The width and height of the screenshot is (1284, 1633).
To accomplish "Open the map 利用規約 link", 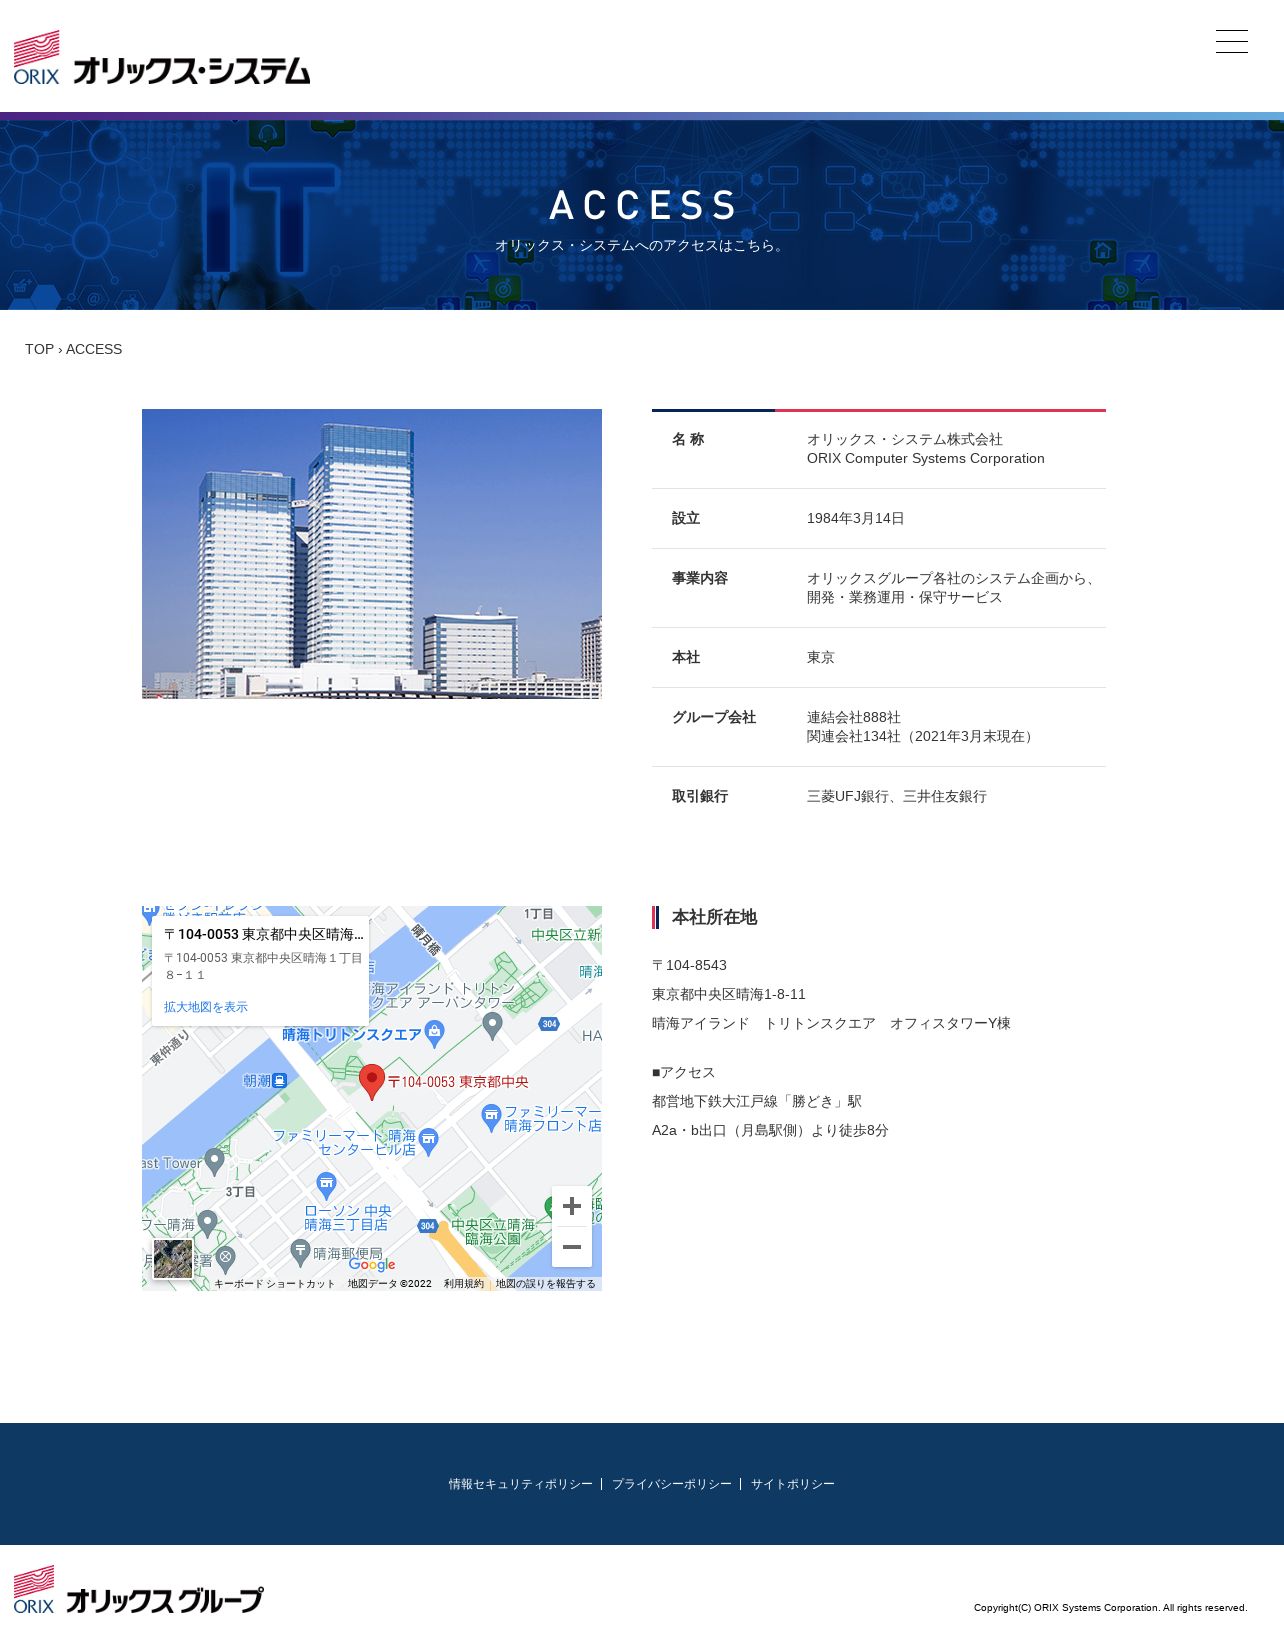I will [464, 1284].
